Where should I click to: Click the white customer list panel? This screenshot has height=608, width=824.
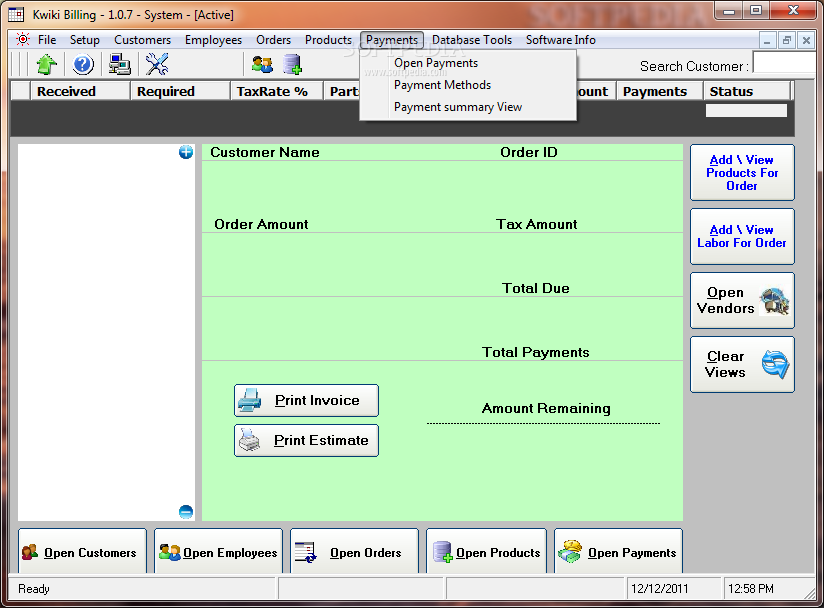(107, 332)
